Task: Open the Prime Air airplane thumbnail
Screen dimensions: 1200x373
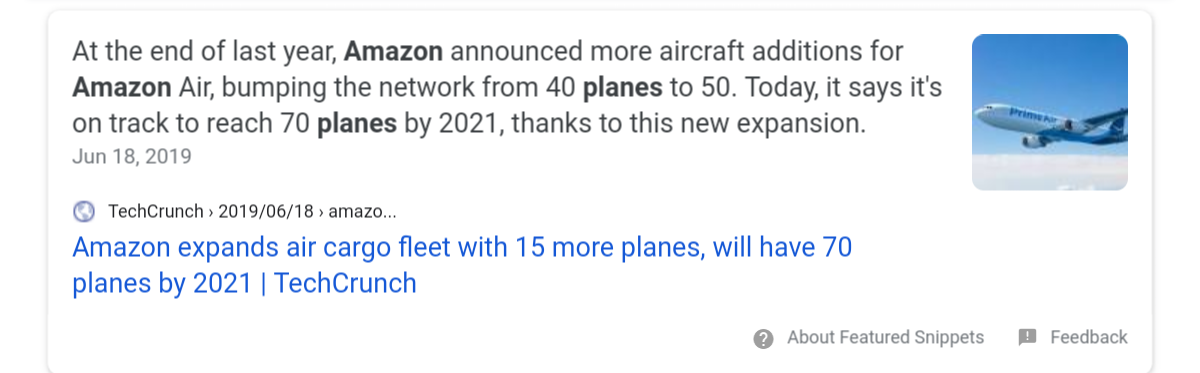Action: click(1050, 112)
